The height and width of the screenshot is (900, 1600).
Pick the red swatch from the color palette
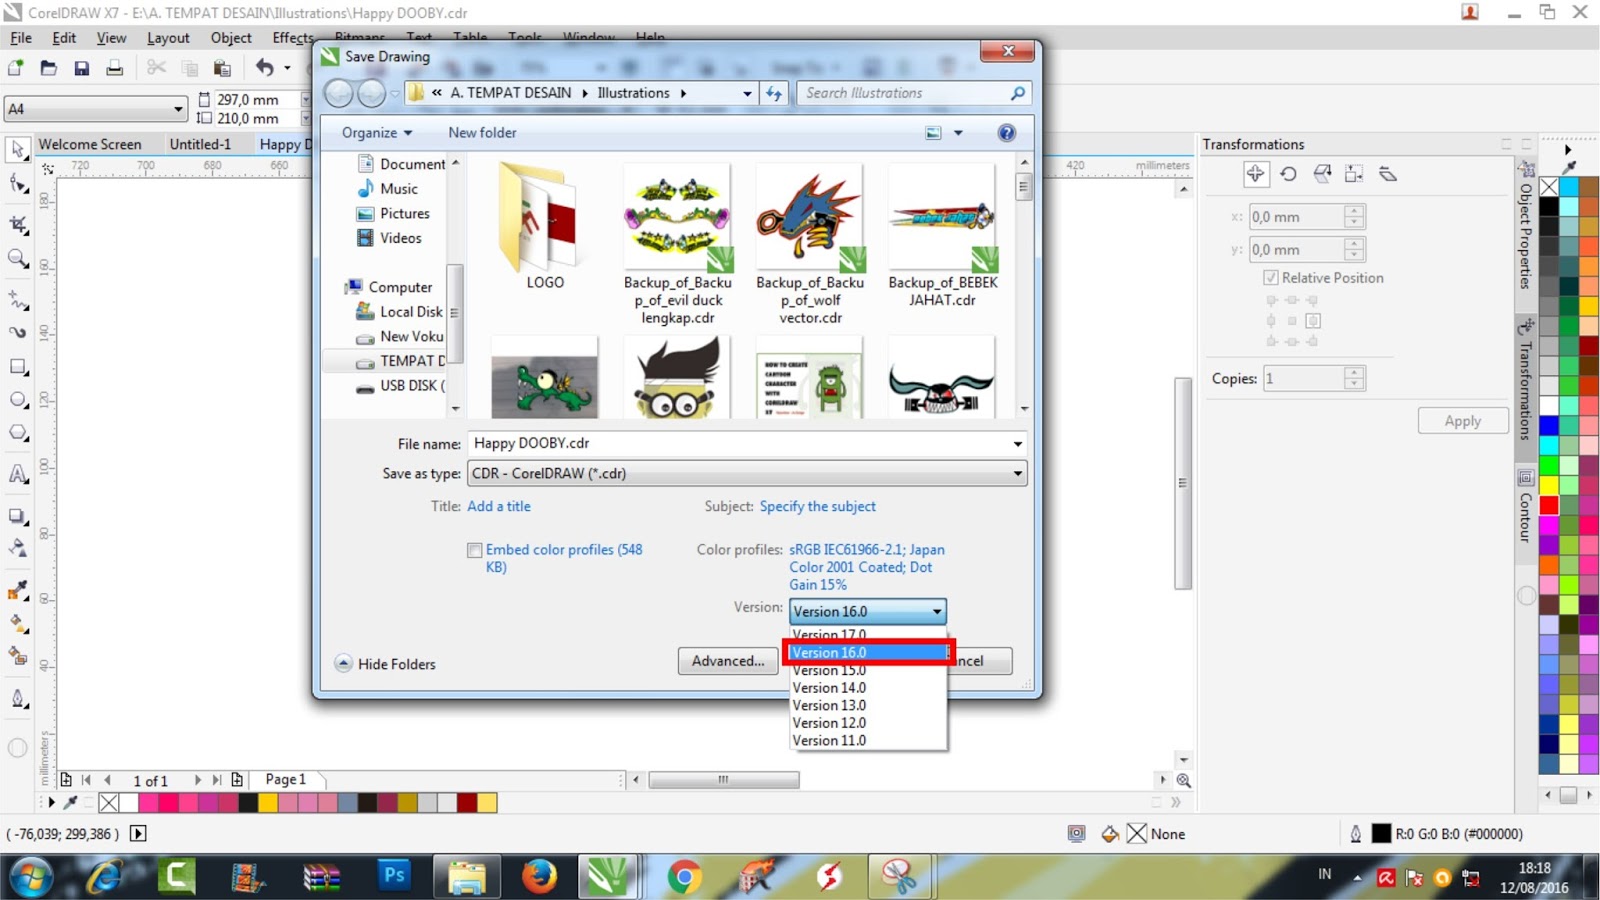1550,505
